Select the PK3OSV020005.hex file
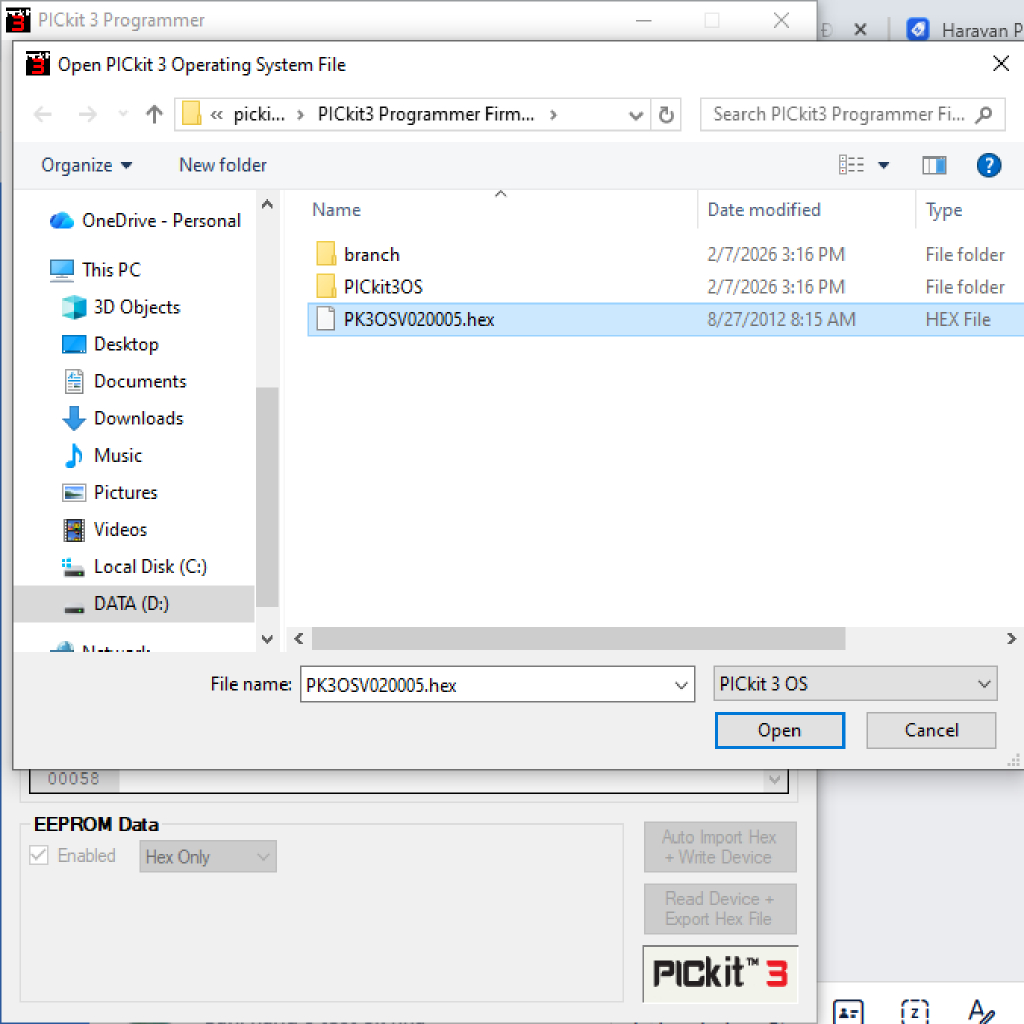This screenshot has width=1024, height=1024. (418, 320)
